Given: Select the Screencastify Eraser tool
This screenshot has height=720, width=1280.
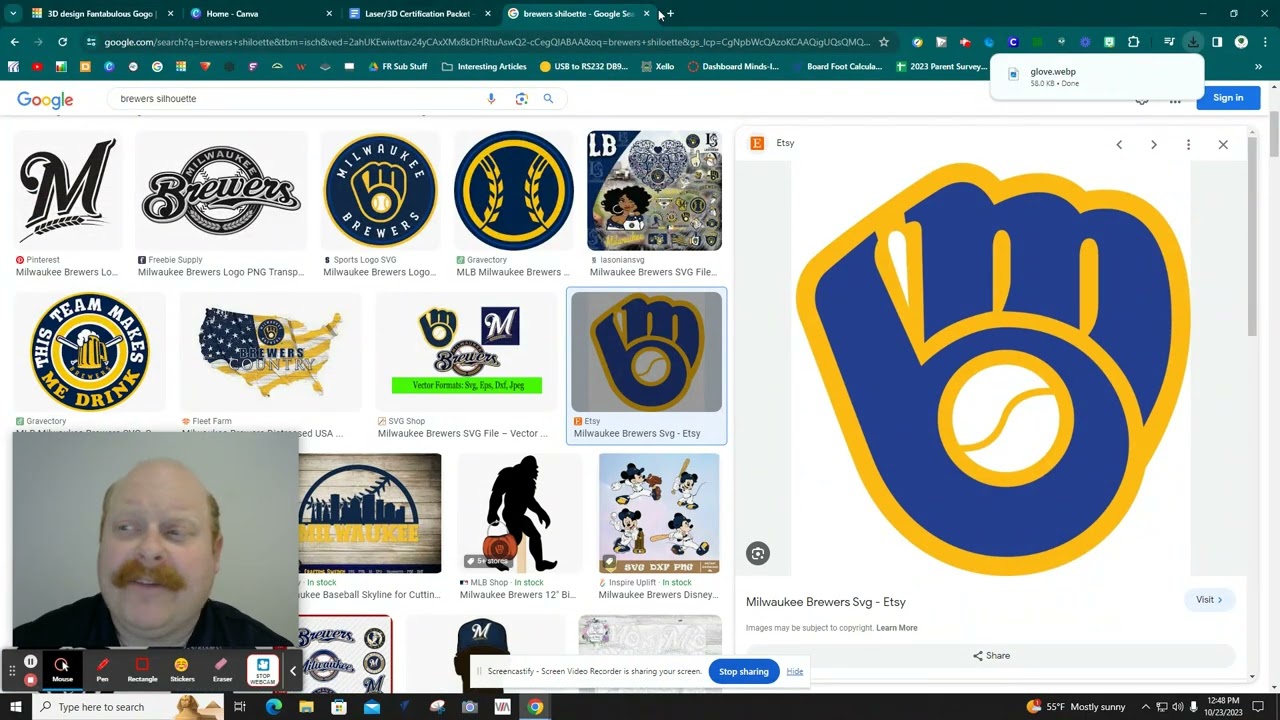Looking at the screenshot, I should pyautogui.click(x=222, y=670).
